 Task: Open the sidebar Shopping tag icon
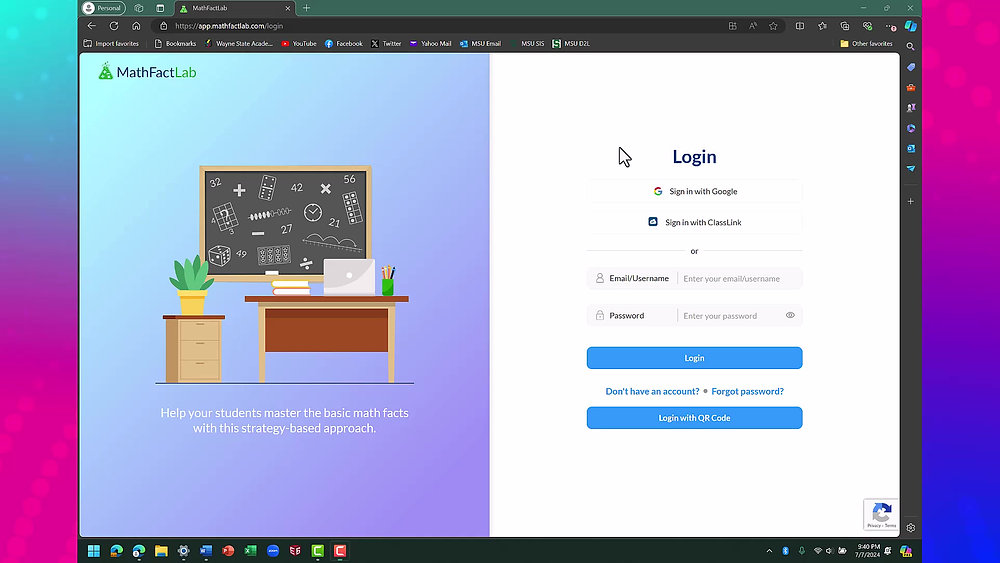point(911,67)
